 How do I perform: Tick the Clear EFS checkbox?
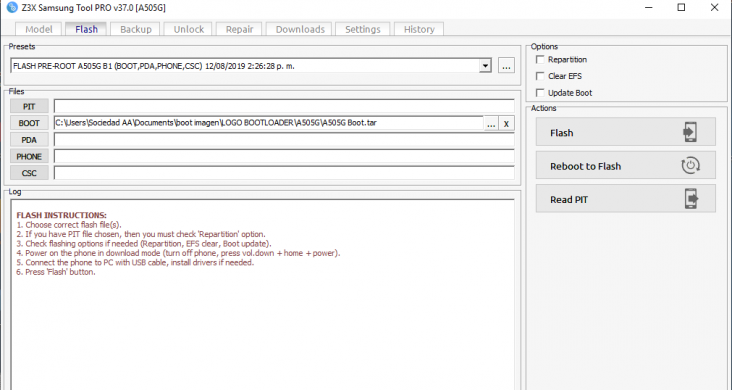pyautogui.click(x=540, y=76)
